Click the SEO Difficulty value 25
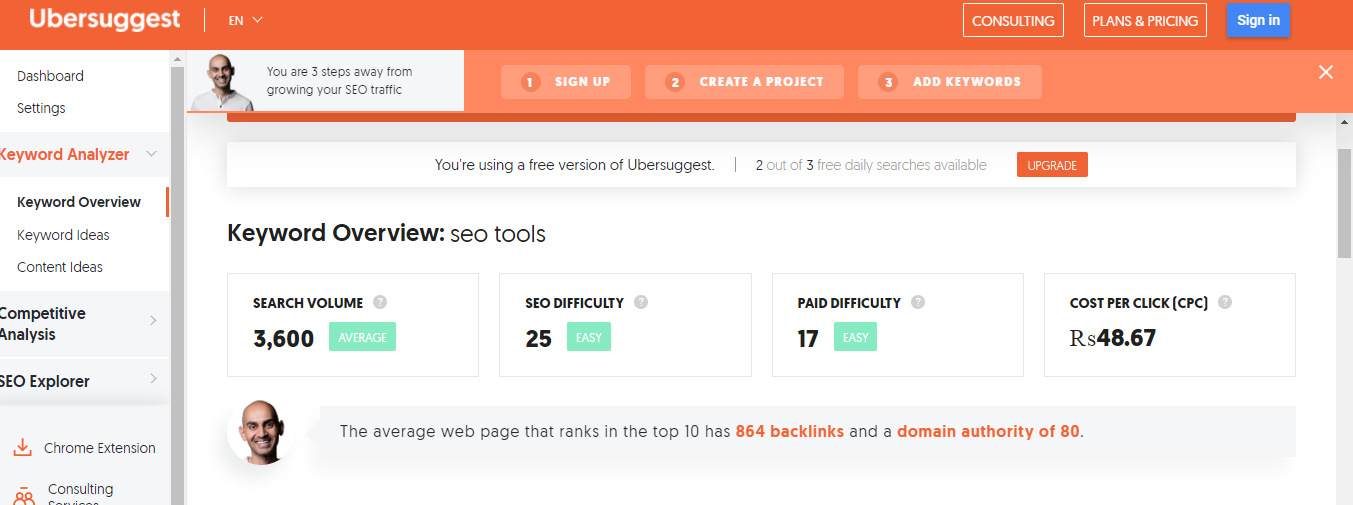1353x505 pixels. [538, 339]
